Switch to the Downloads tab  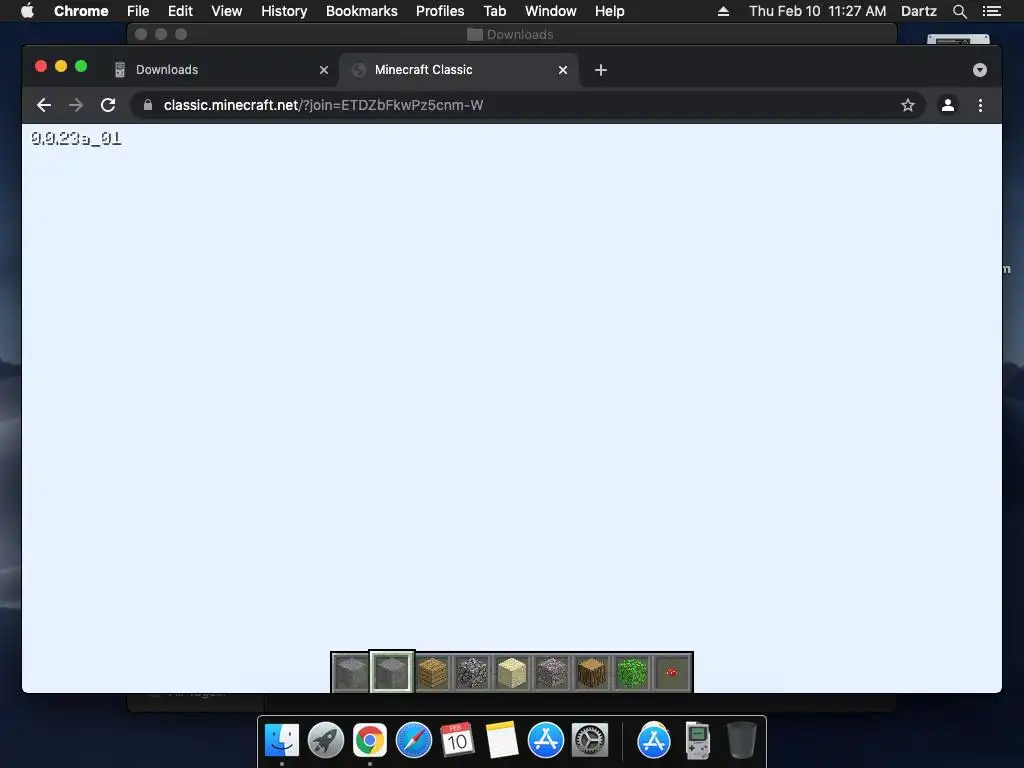point(222,70)
